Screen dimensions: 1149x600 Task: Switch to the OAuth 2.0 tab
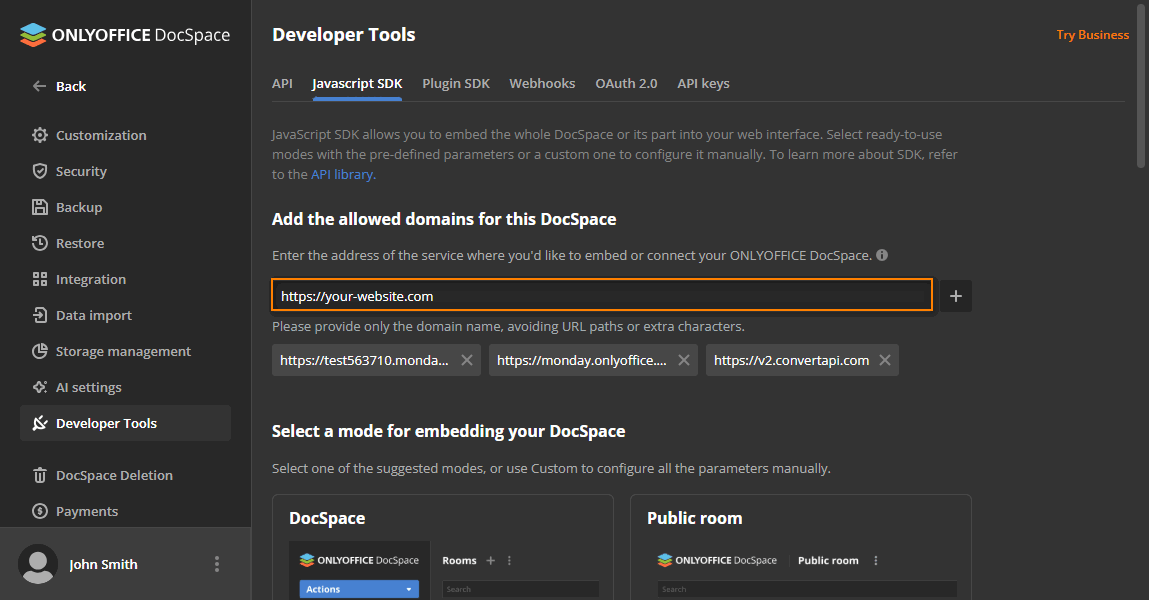coord(626,84)
